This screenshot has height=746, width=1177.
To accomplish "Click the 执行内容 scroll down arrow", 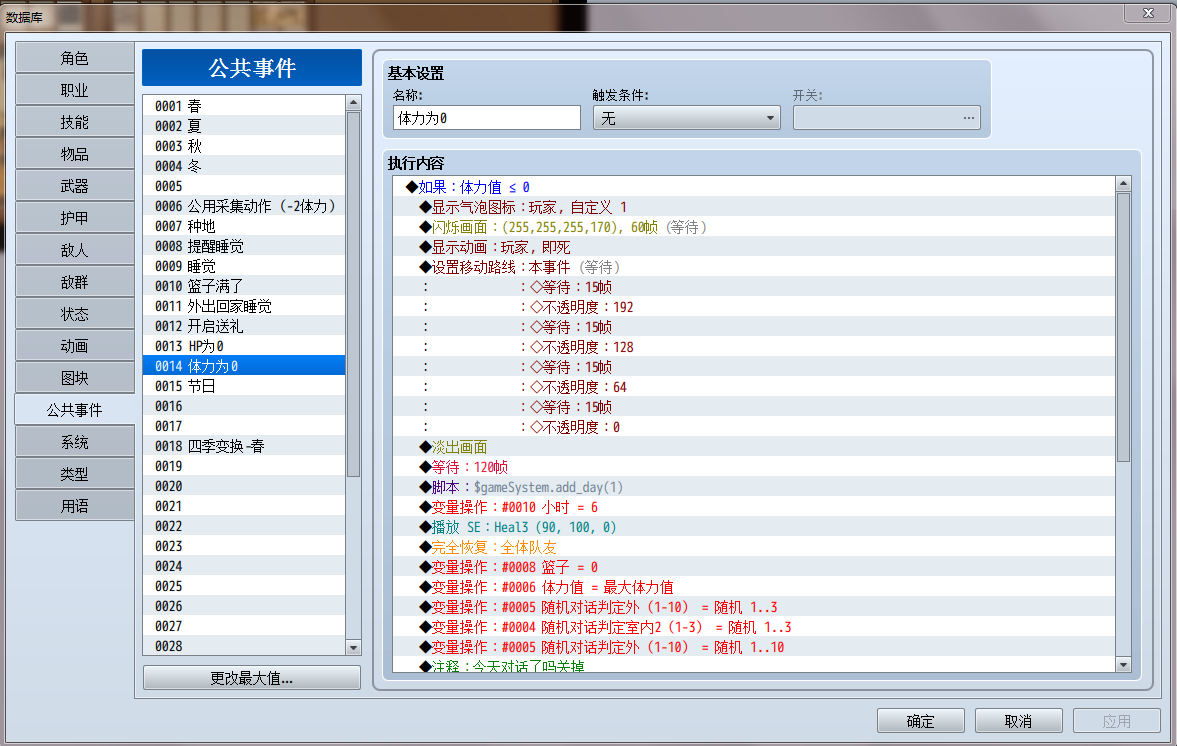I will (1123, 664).
